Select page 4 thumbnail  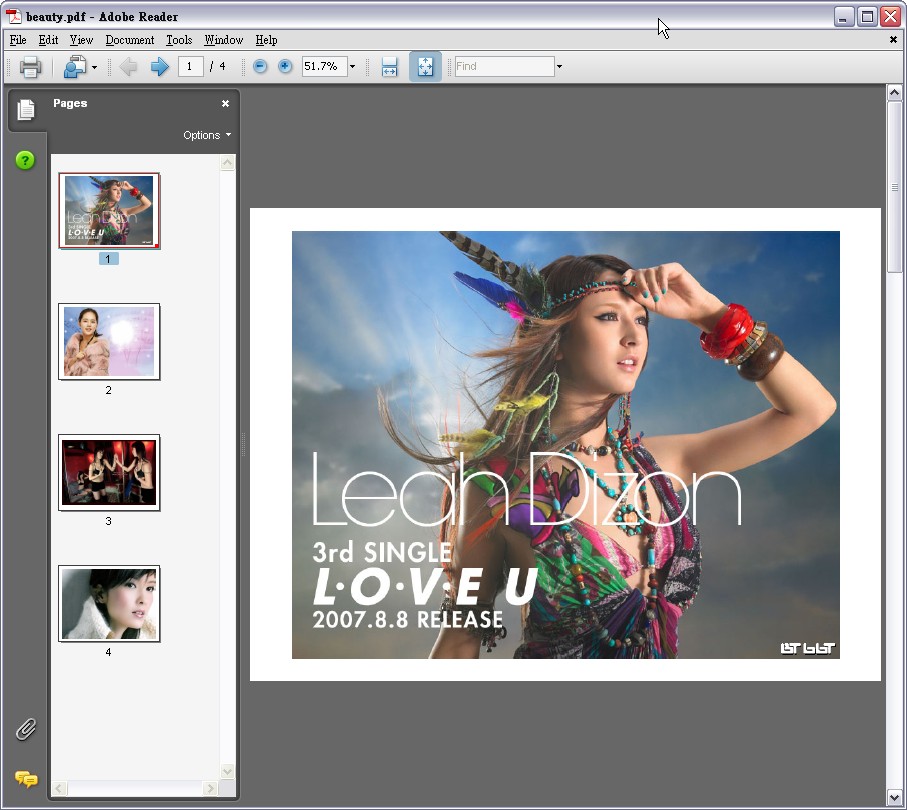[x=109, y=603]
